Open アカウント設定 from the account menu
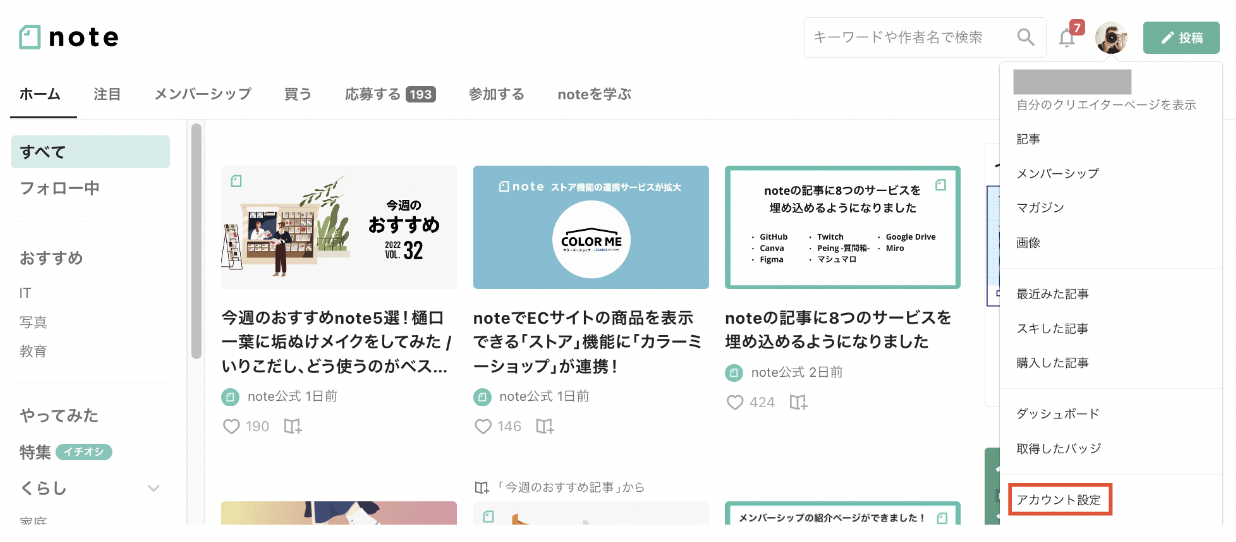The image size is (1236, 542). coord(1060,499)
